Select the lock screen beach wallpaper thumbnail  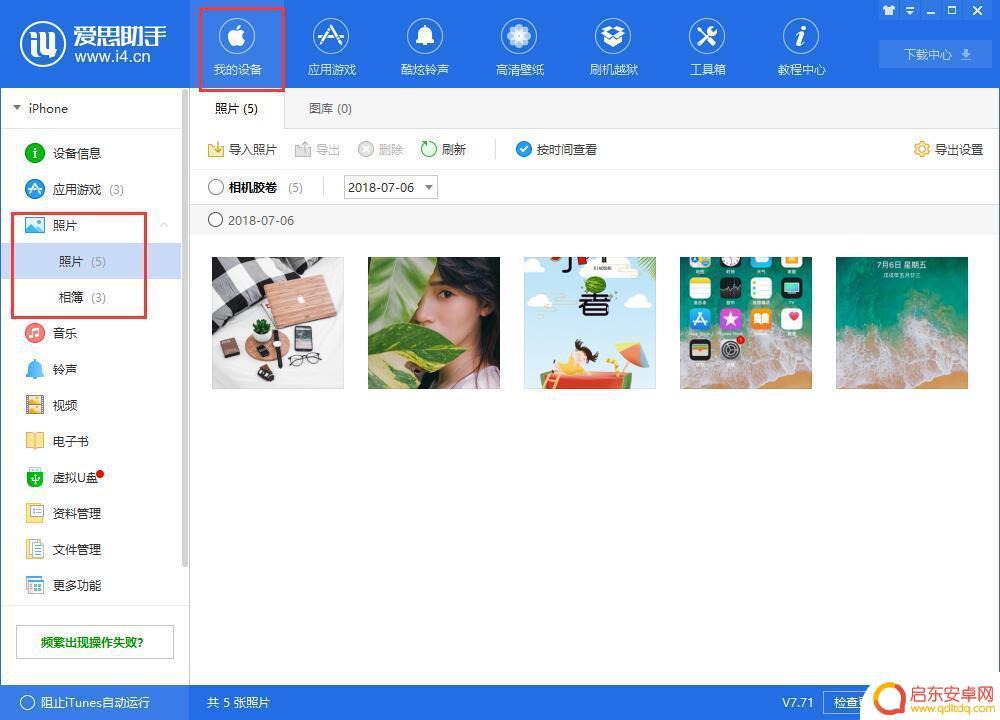[x=901, y=323]
